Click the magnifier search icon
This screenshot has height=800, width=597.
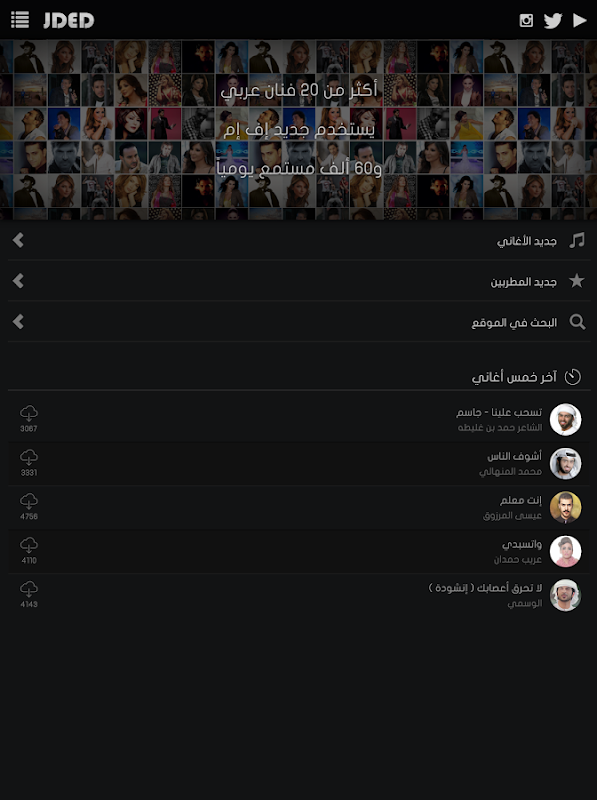577,322
